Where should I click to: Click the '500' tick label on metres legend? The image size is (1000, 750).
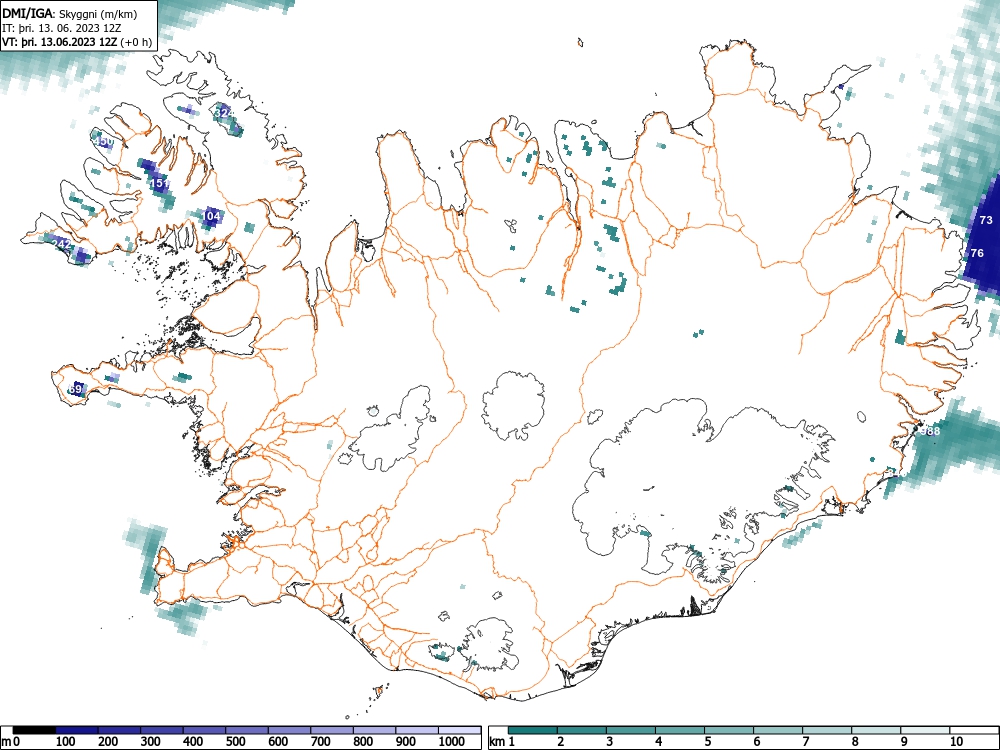(x=236, y=742)
